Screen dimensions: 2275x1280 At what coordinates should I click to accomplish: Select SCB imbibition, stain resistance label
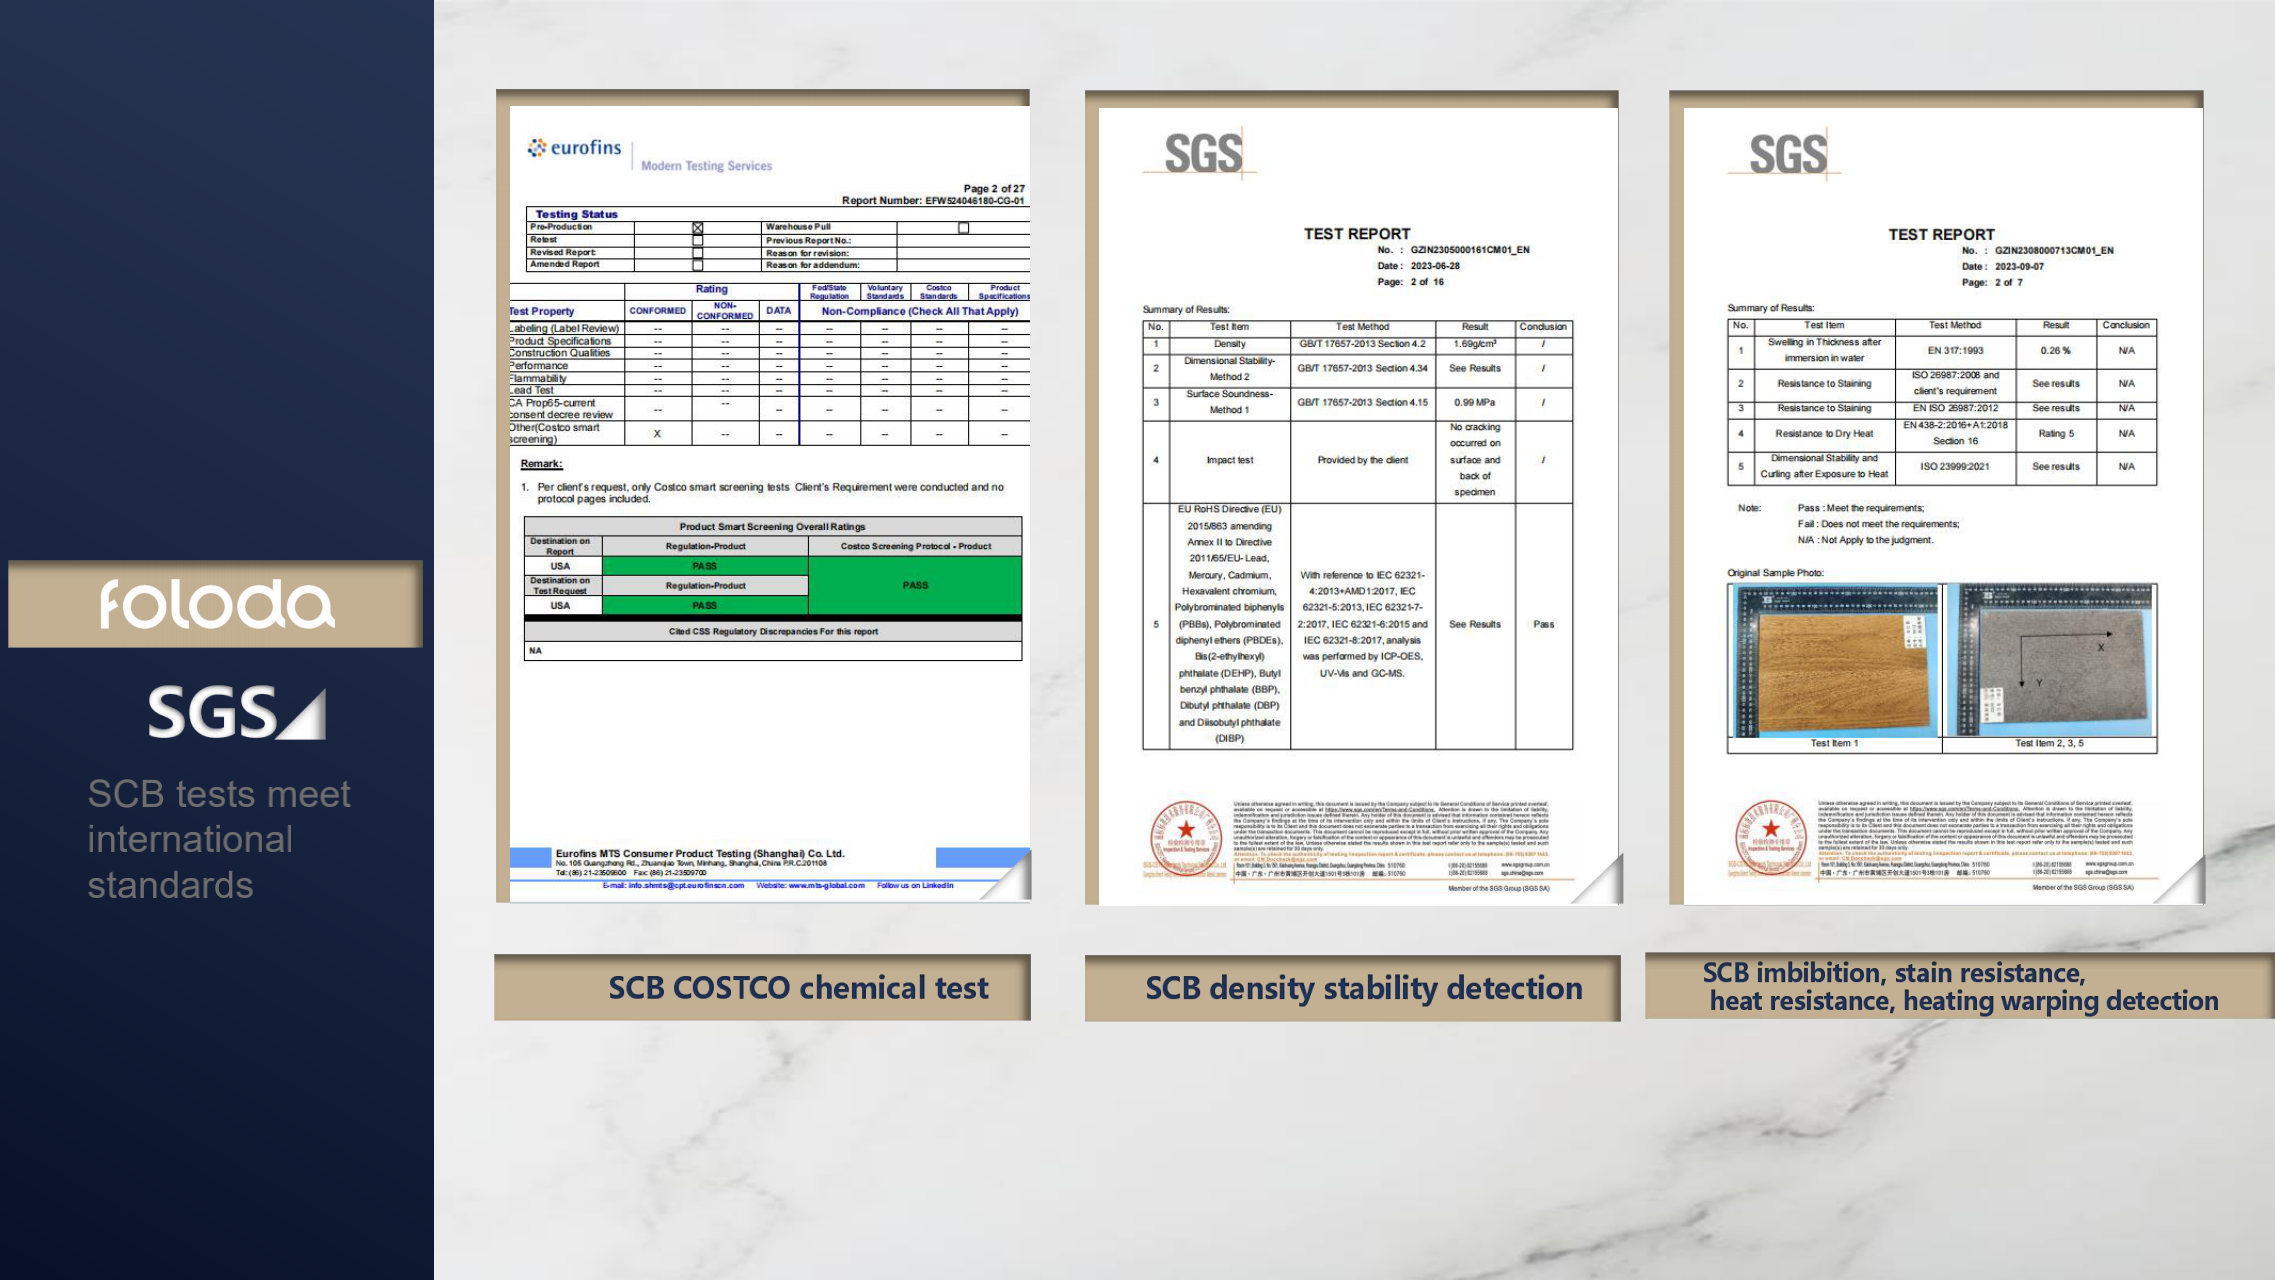1959,987
